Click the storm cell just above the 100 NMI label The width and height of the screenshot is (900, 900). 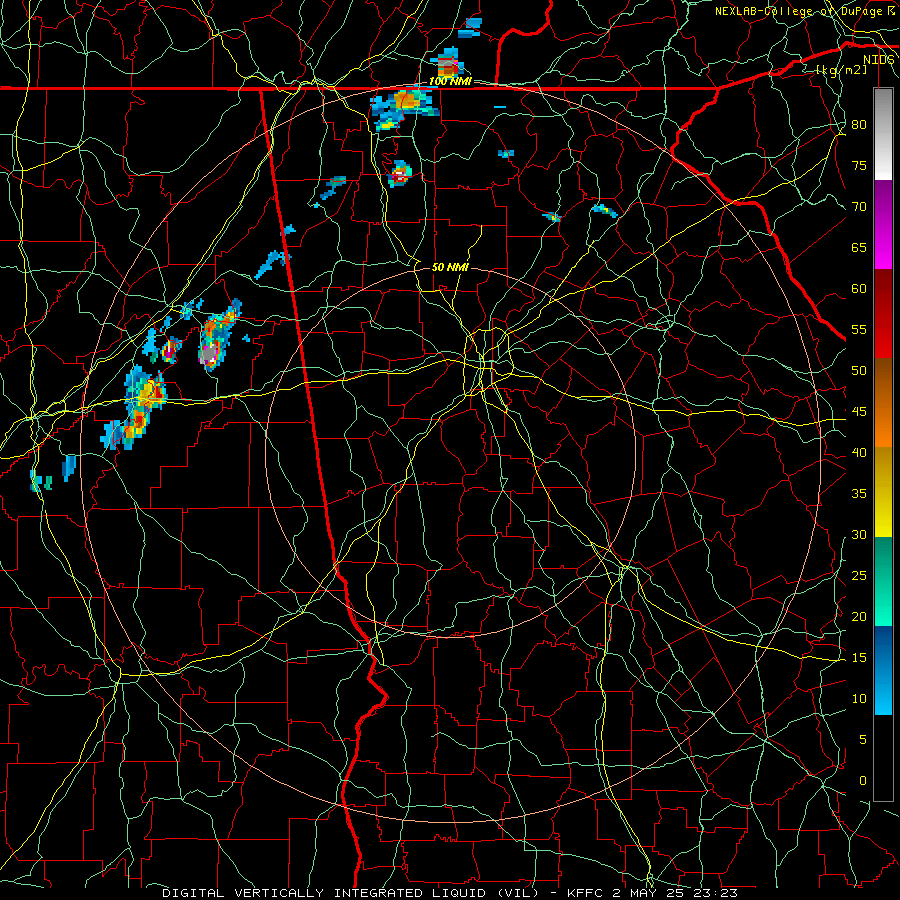pyautogui.click(x=447, y=64)
